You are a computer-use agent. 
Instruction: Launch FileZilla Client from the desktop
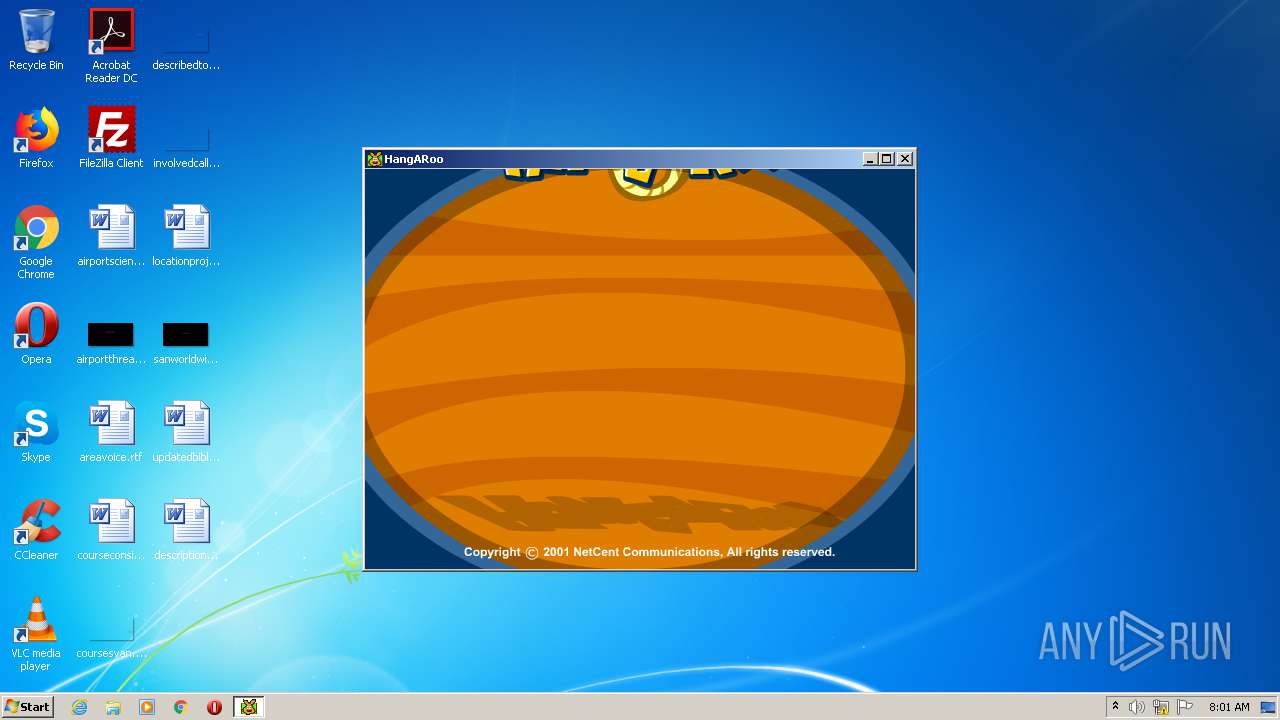click(111, 138)
